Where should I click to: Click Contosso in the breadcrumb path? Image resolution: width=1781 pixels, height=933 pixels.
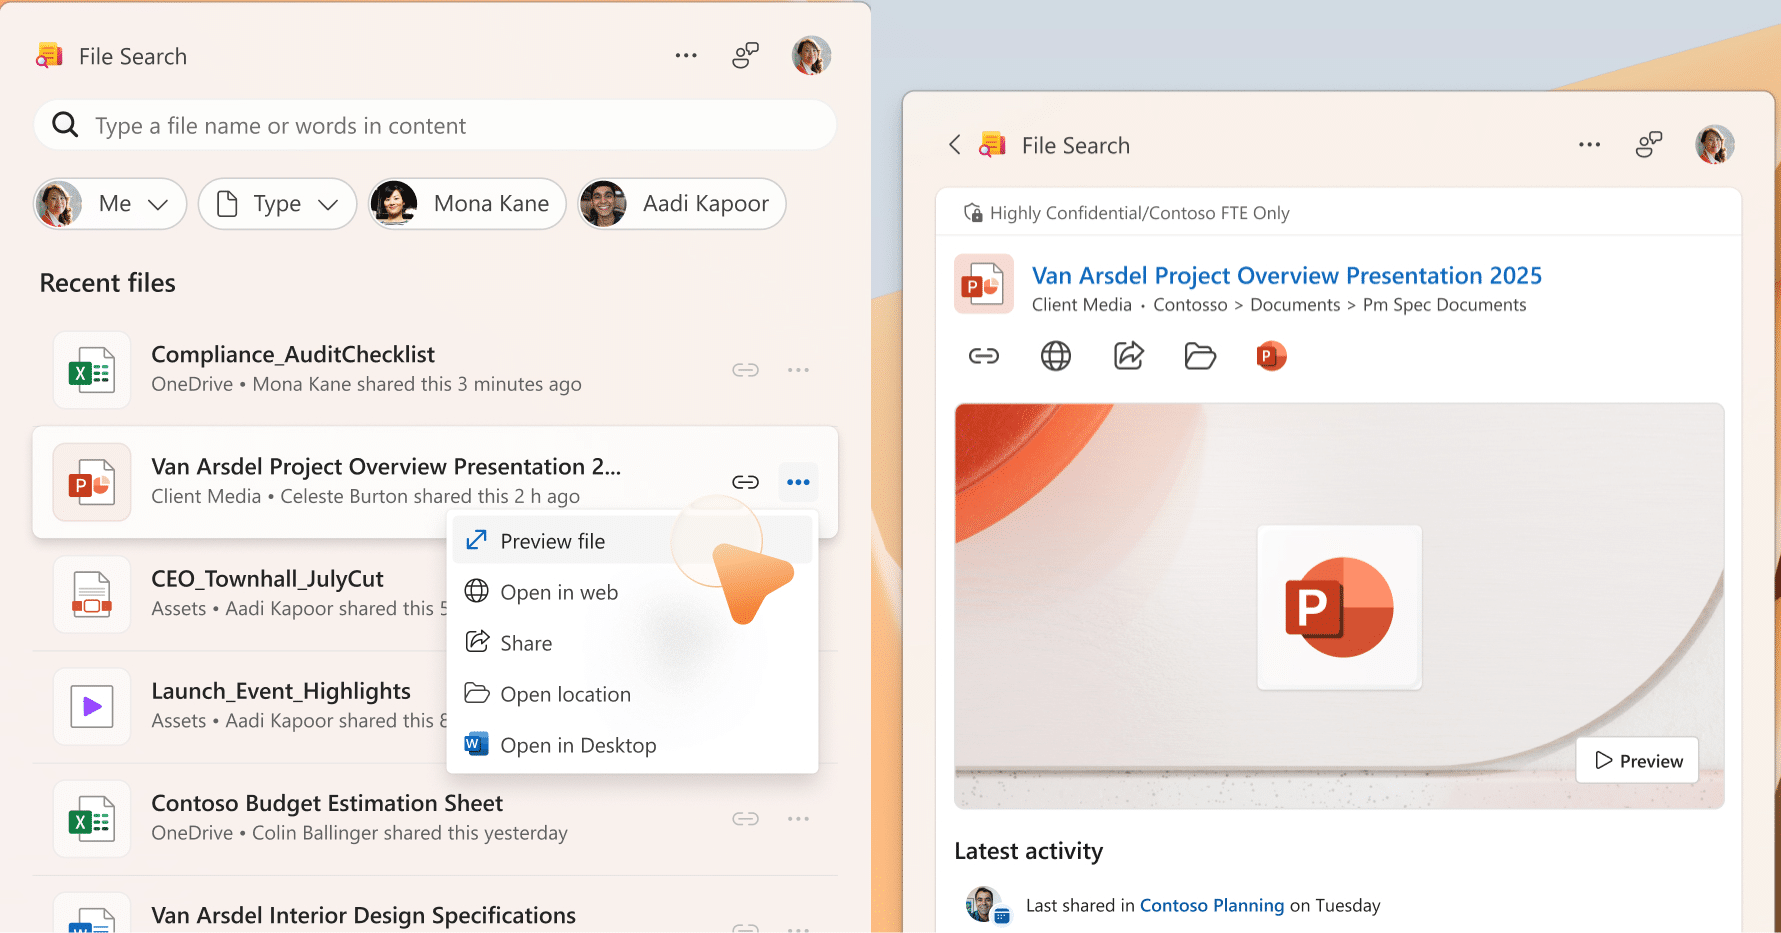click(x=1190, y=305)
